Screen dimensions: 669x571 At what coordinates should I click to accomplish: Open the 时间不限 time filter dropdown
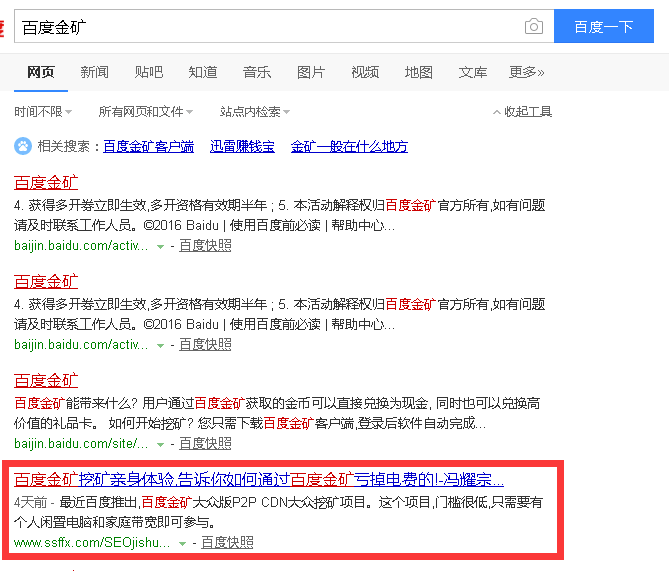coord(43,112)
